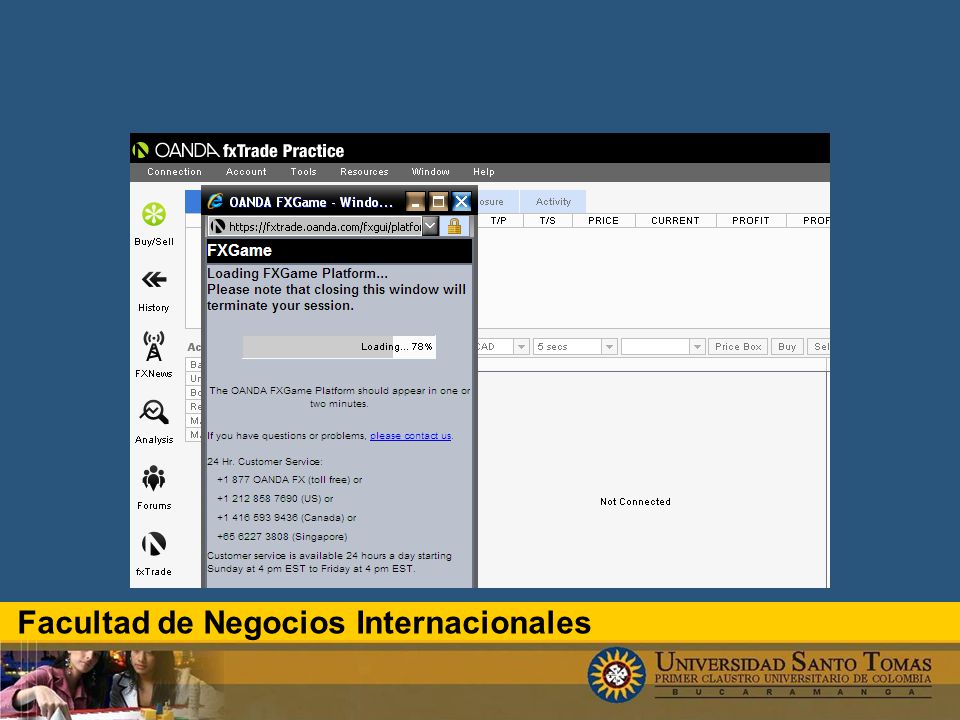Click the Not Connected status text
Image resolution: width=960 pixels, height=720 pixels.
pos(635,501)
